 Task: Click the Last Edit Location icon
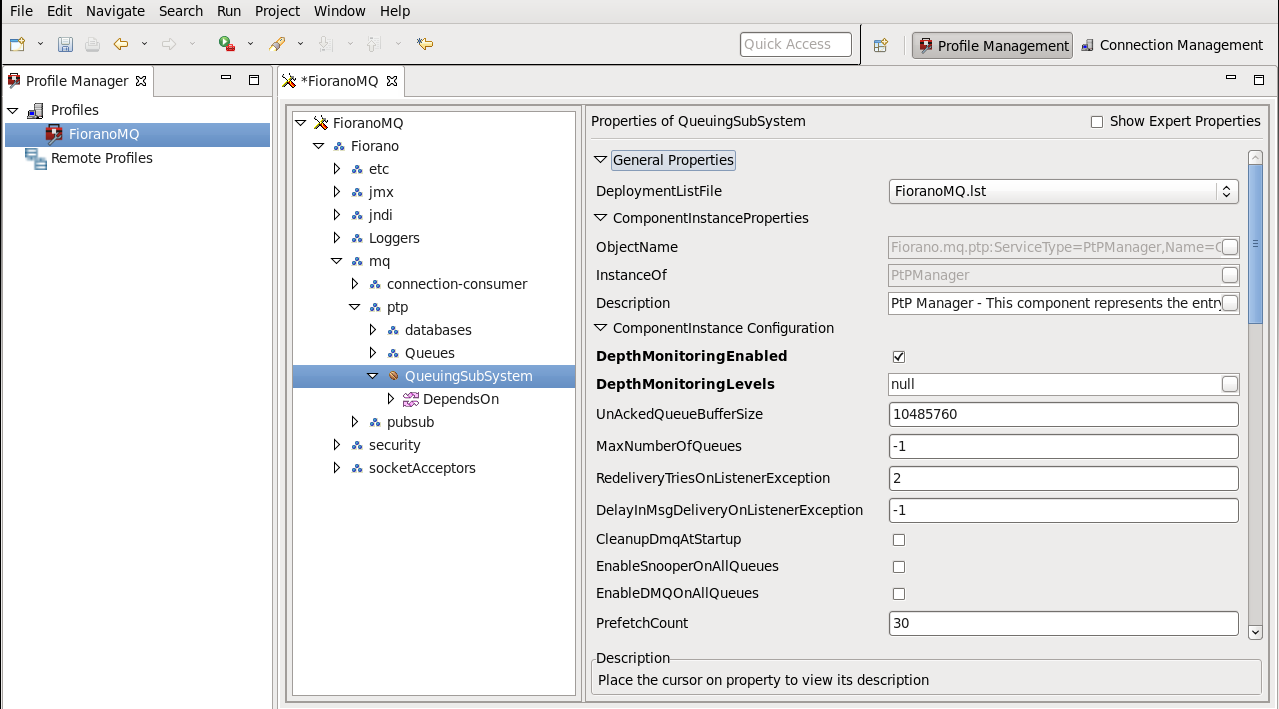click(x=425, y=44)
